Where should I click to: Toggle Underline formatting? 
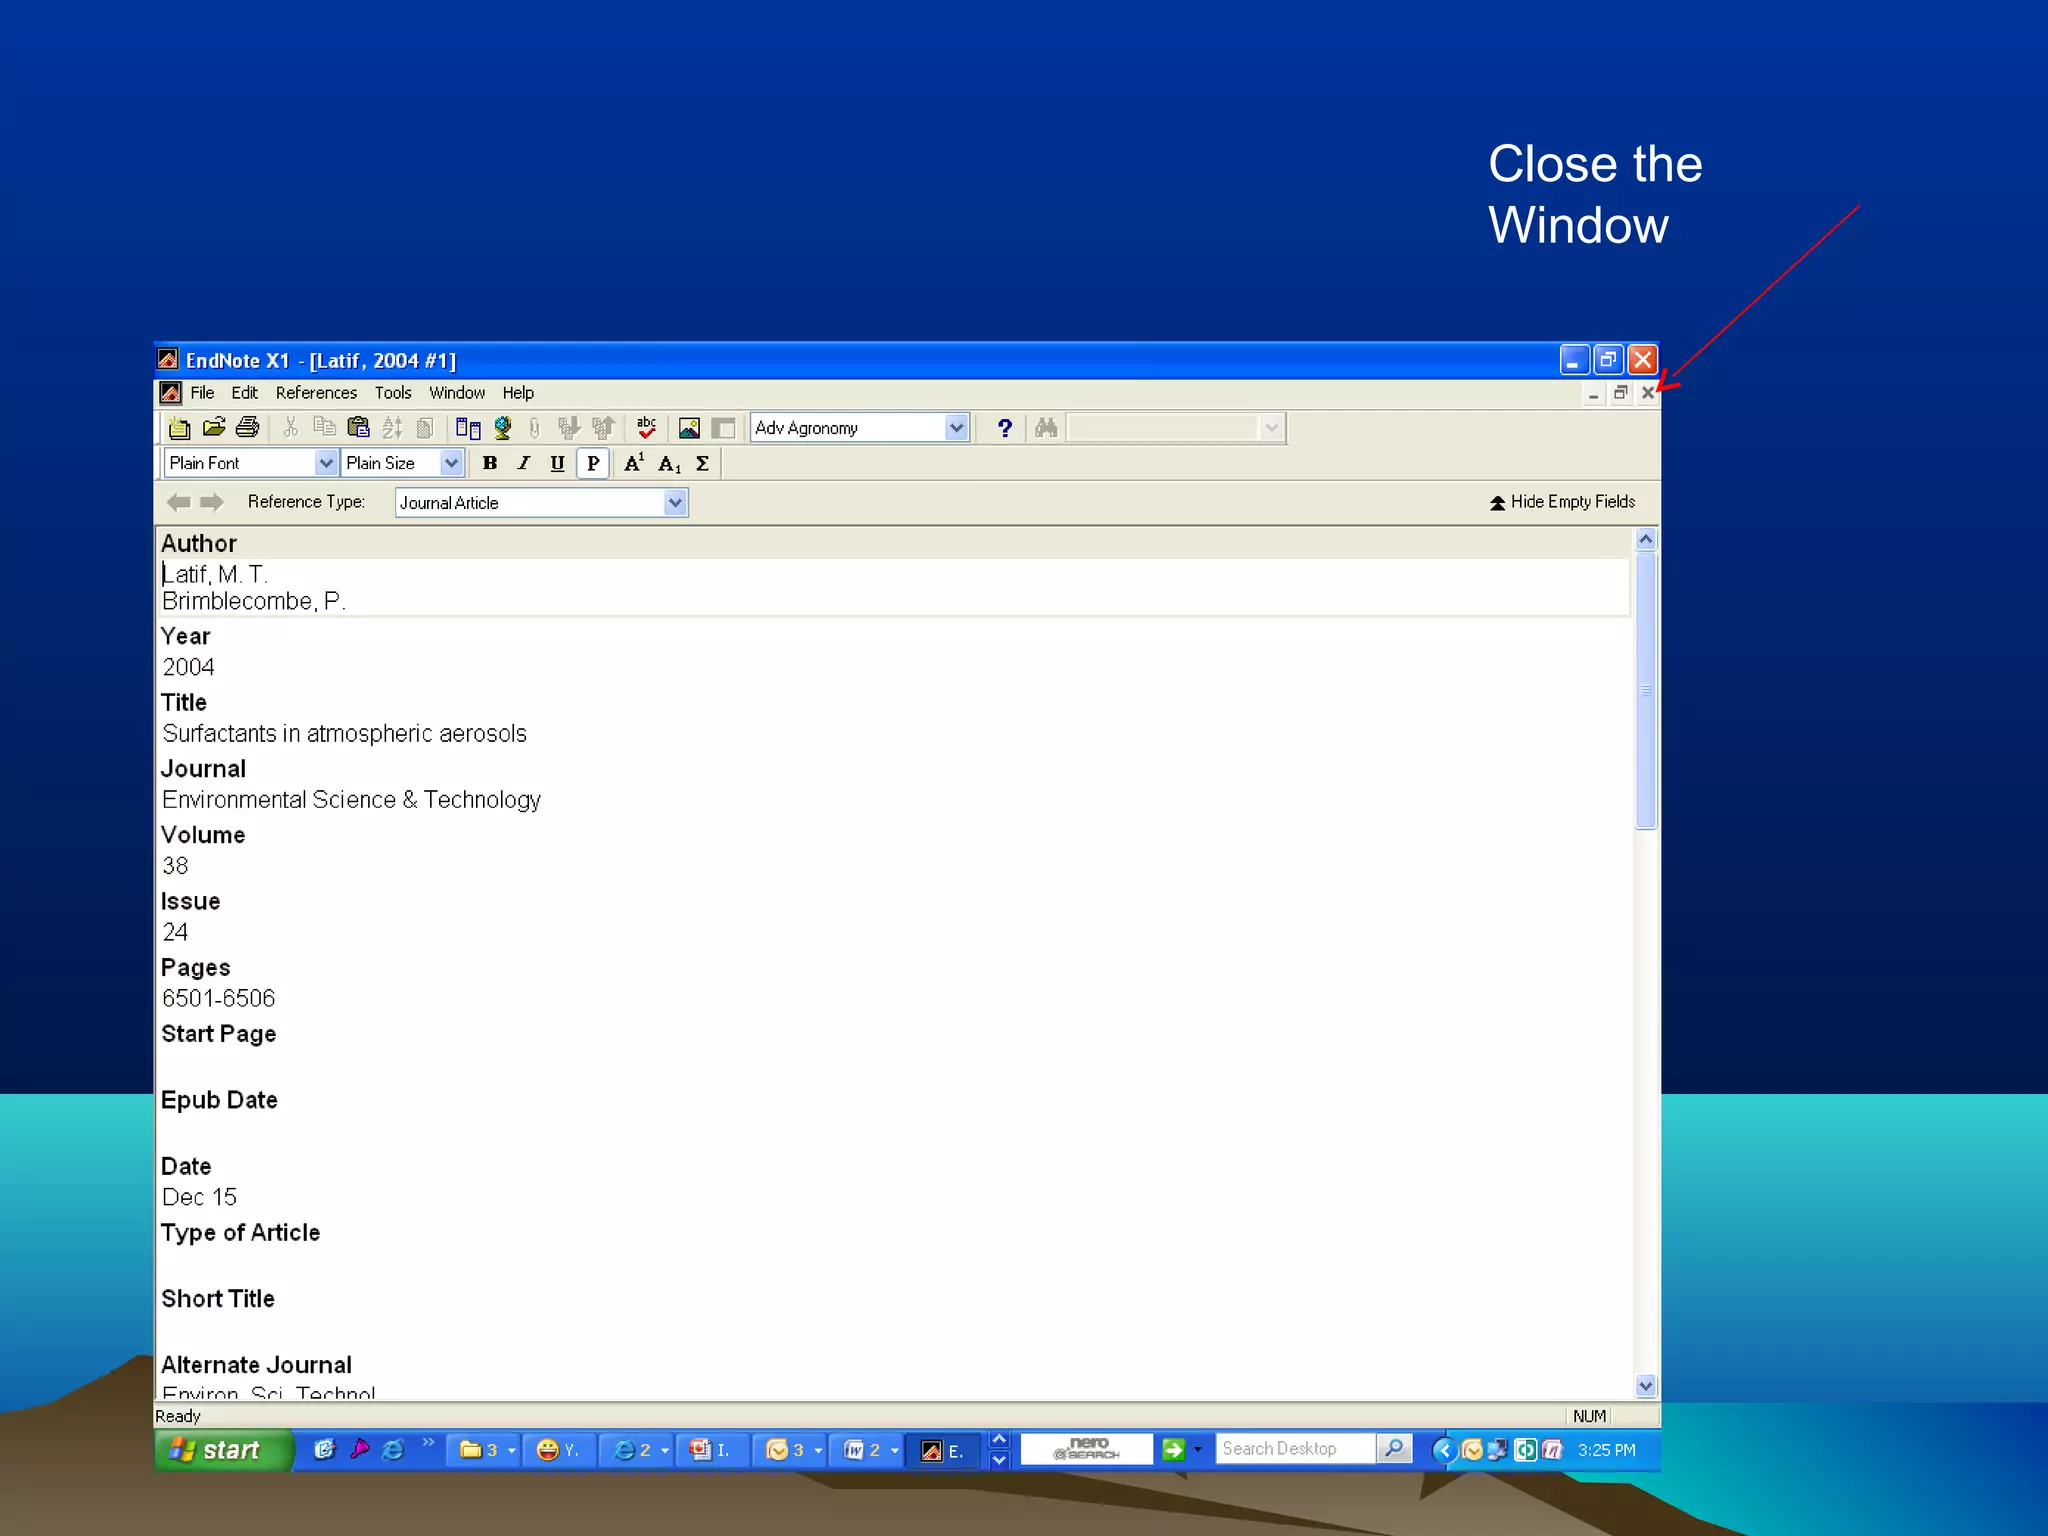pyautogui.click(x=557, y=463)
